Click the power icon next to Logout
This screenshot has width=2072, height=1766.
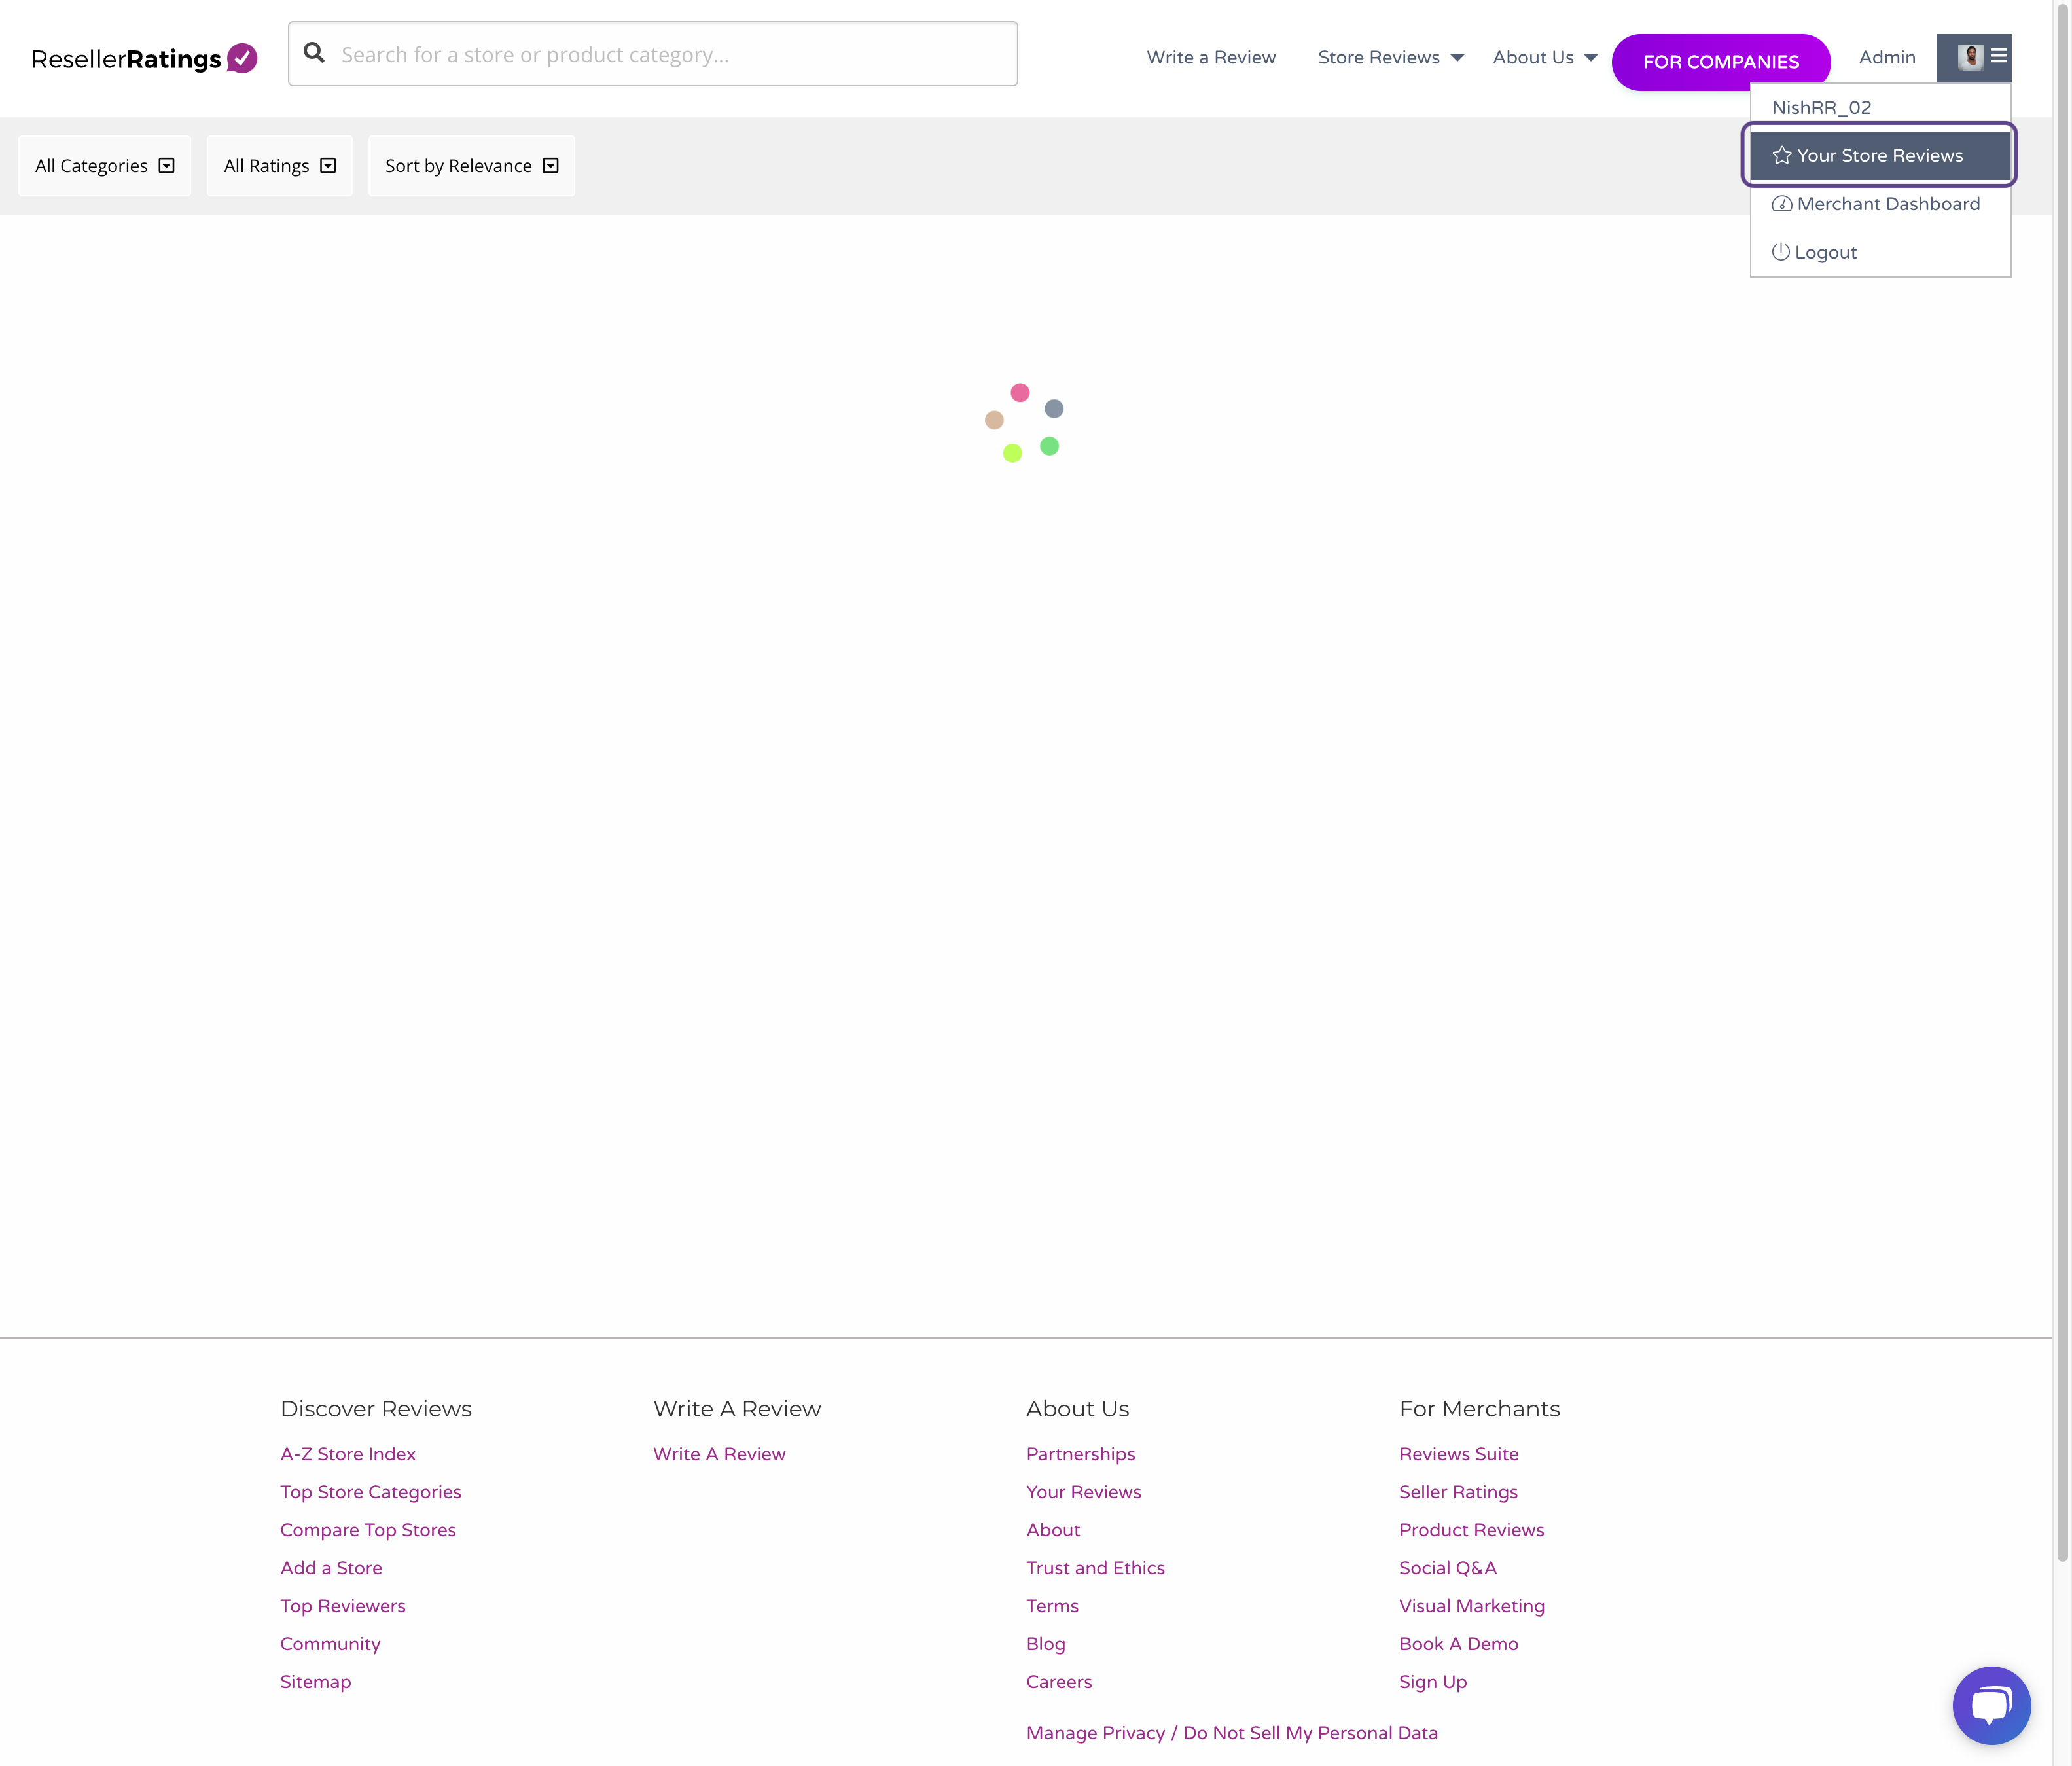(1780, 252)
